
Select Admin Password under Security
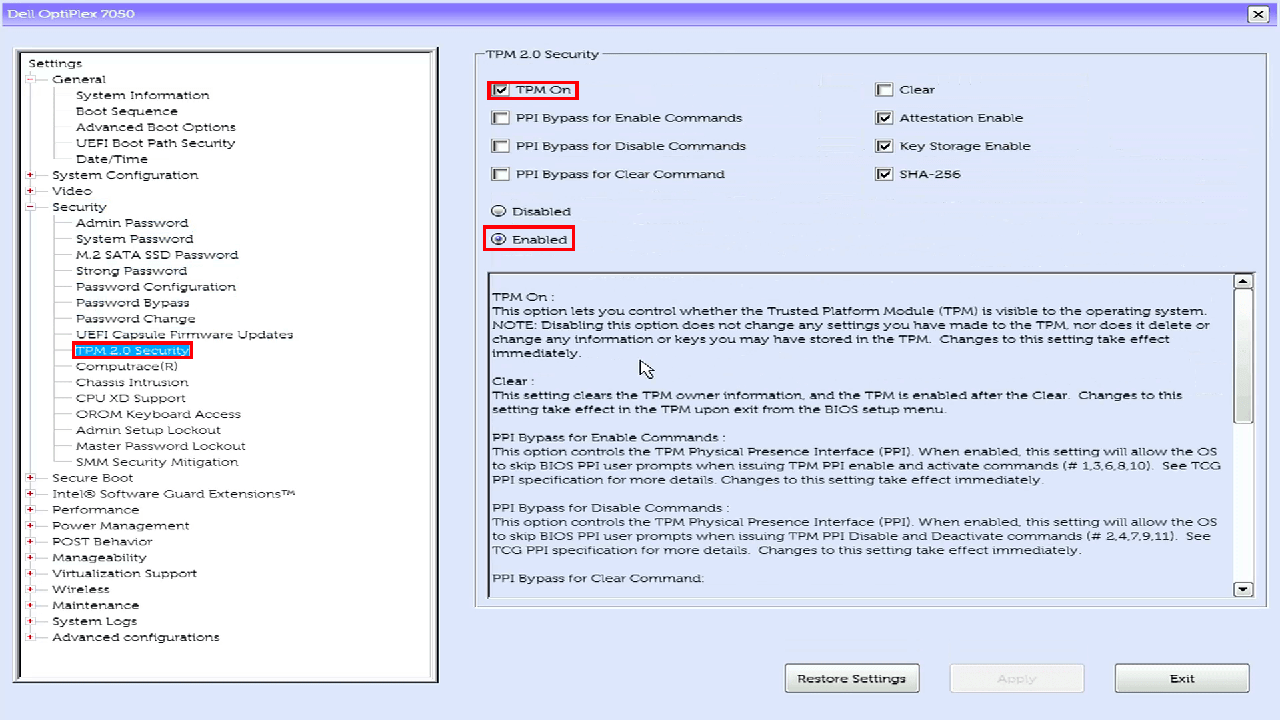point(132,223)
